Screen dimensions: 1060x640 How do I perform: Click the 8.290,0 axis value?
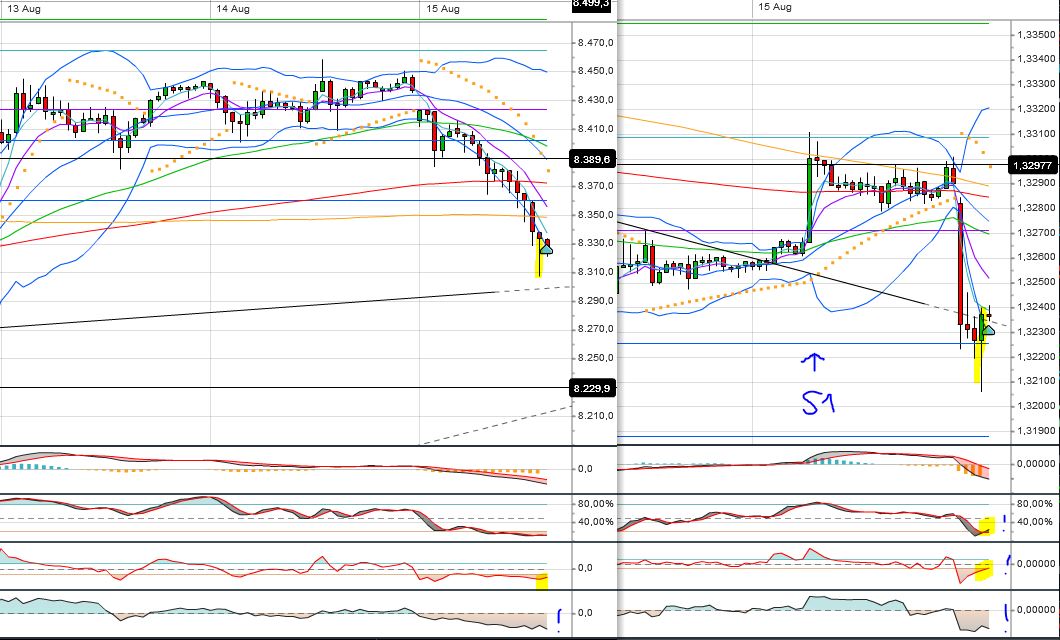(x=596, y=301)
